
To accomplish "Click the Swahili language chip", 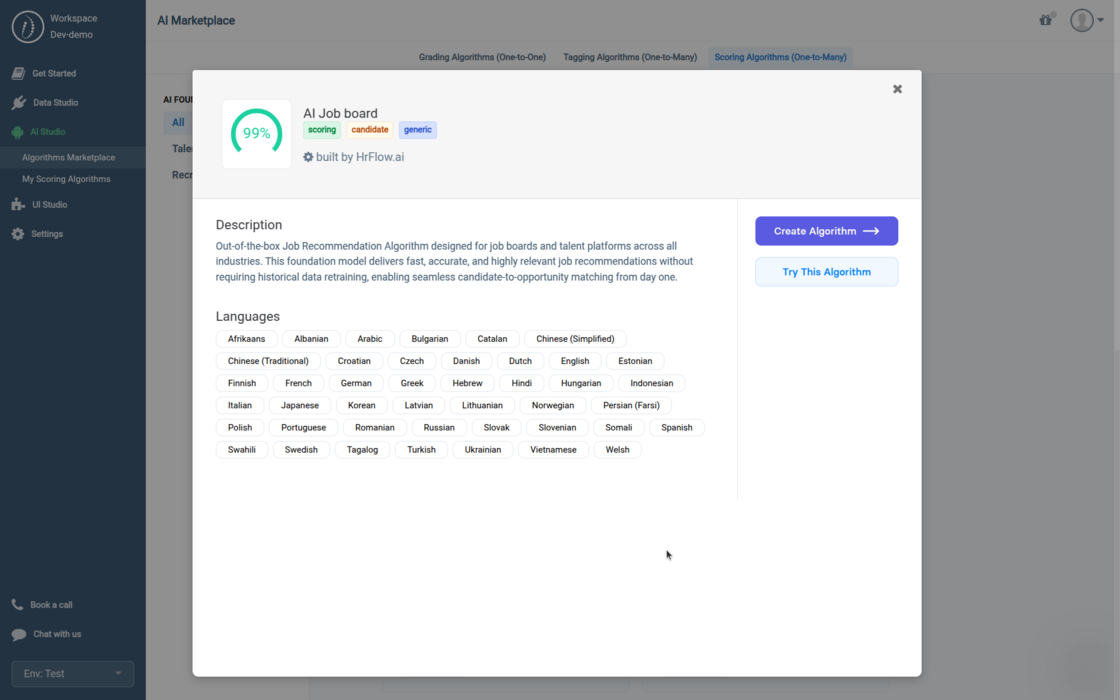I will pos(241,449).
